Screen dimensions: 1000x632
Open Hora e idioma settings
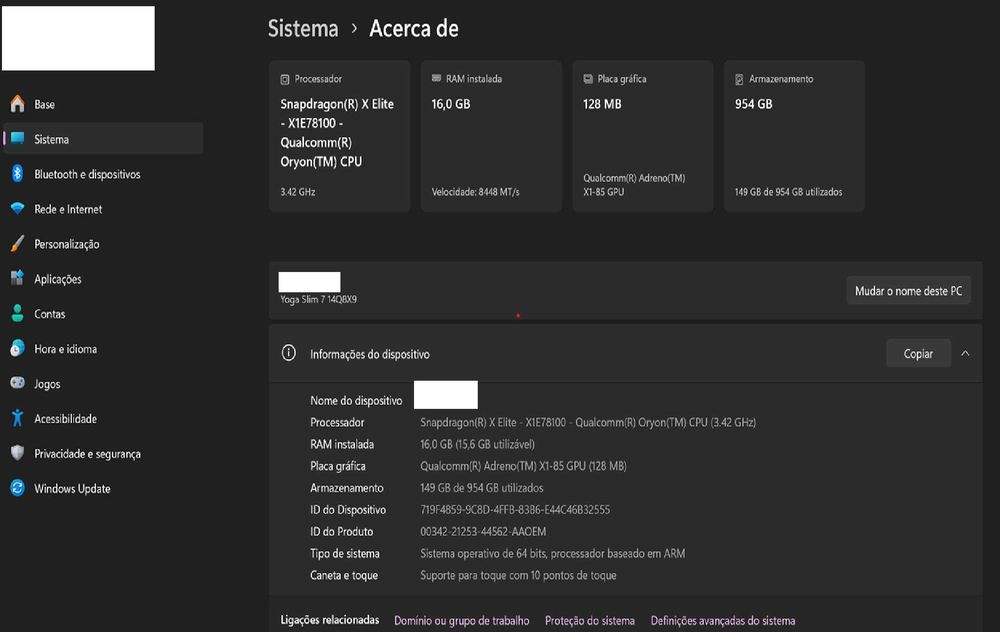click(103, 348)
